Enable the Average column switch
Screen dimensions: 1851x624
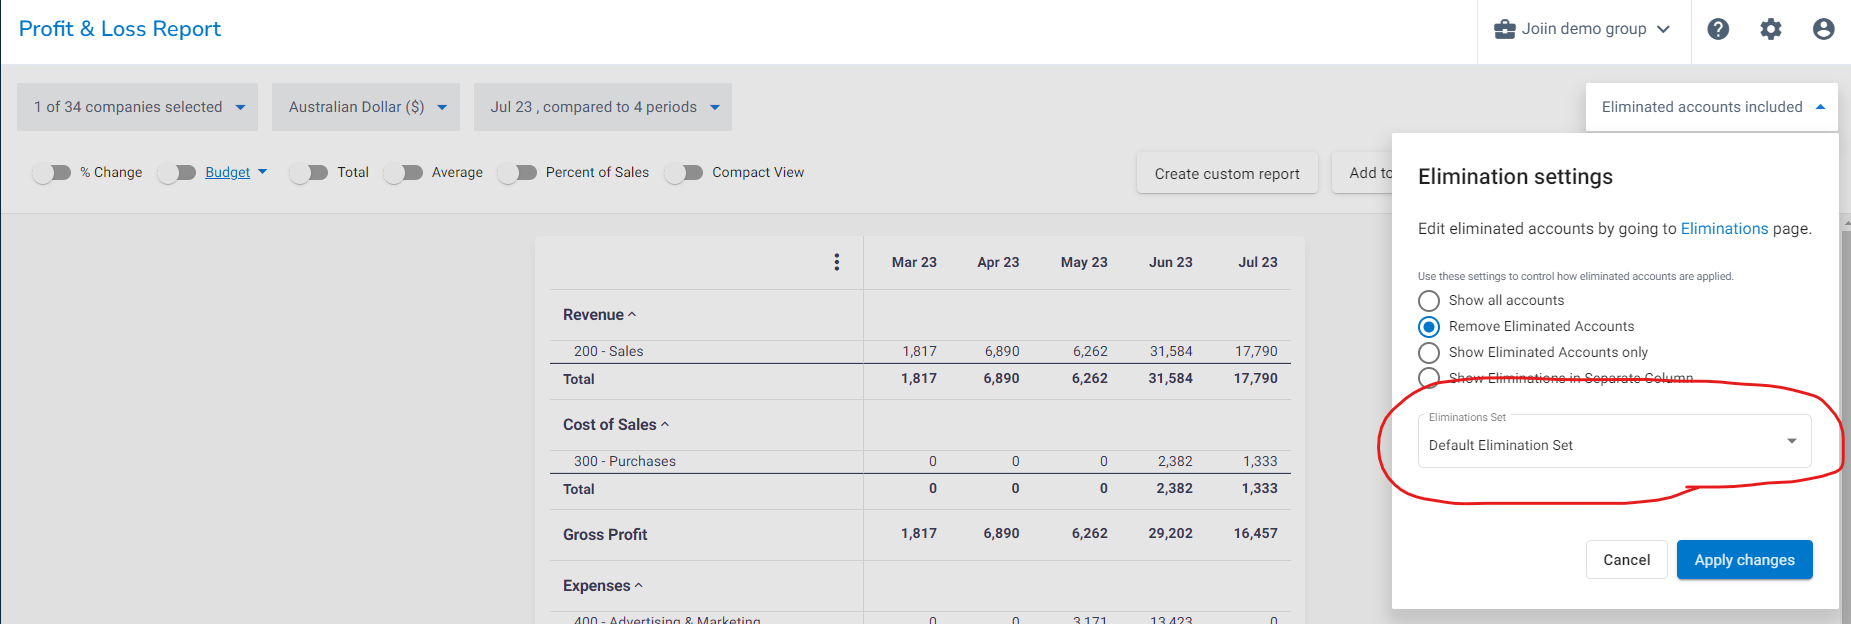tap(404, 173)
